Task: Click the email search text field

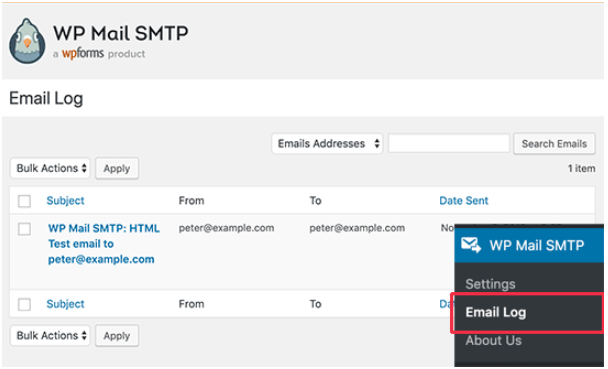Action: (449, 144)
